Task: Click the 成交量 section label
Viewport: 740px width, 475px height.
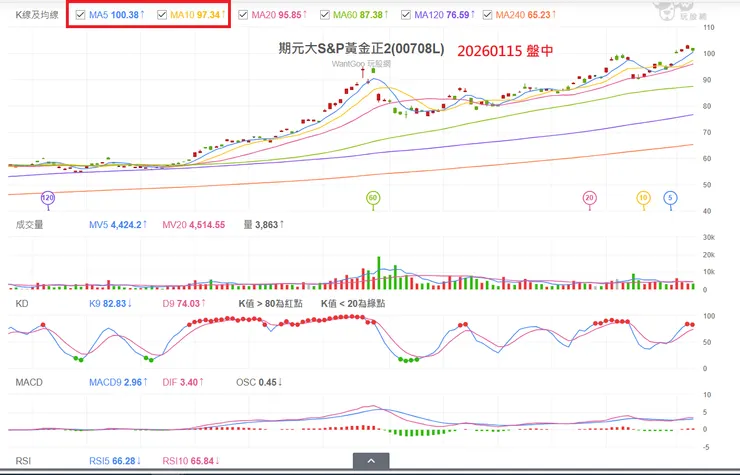Action: tap(29, 225)
